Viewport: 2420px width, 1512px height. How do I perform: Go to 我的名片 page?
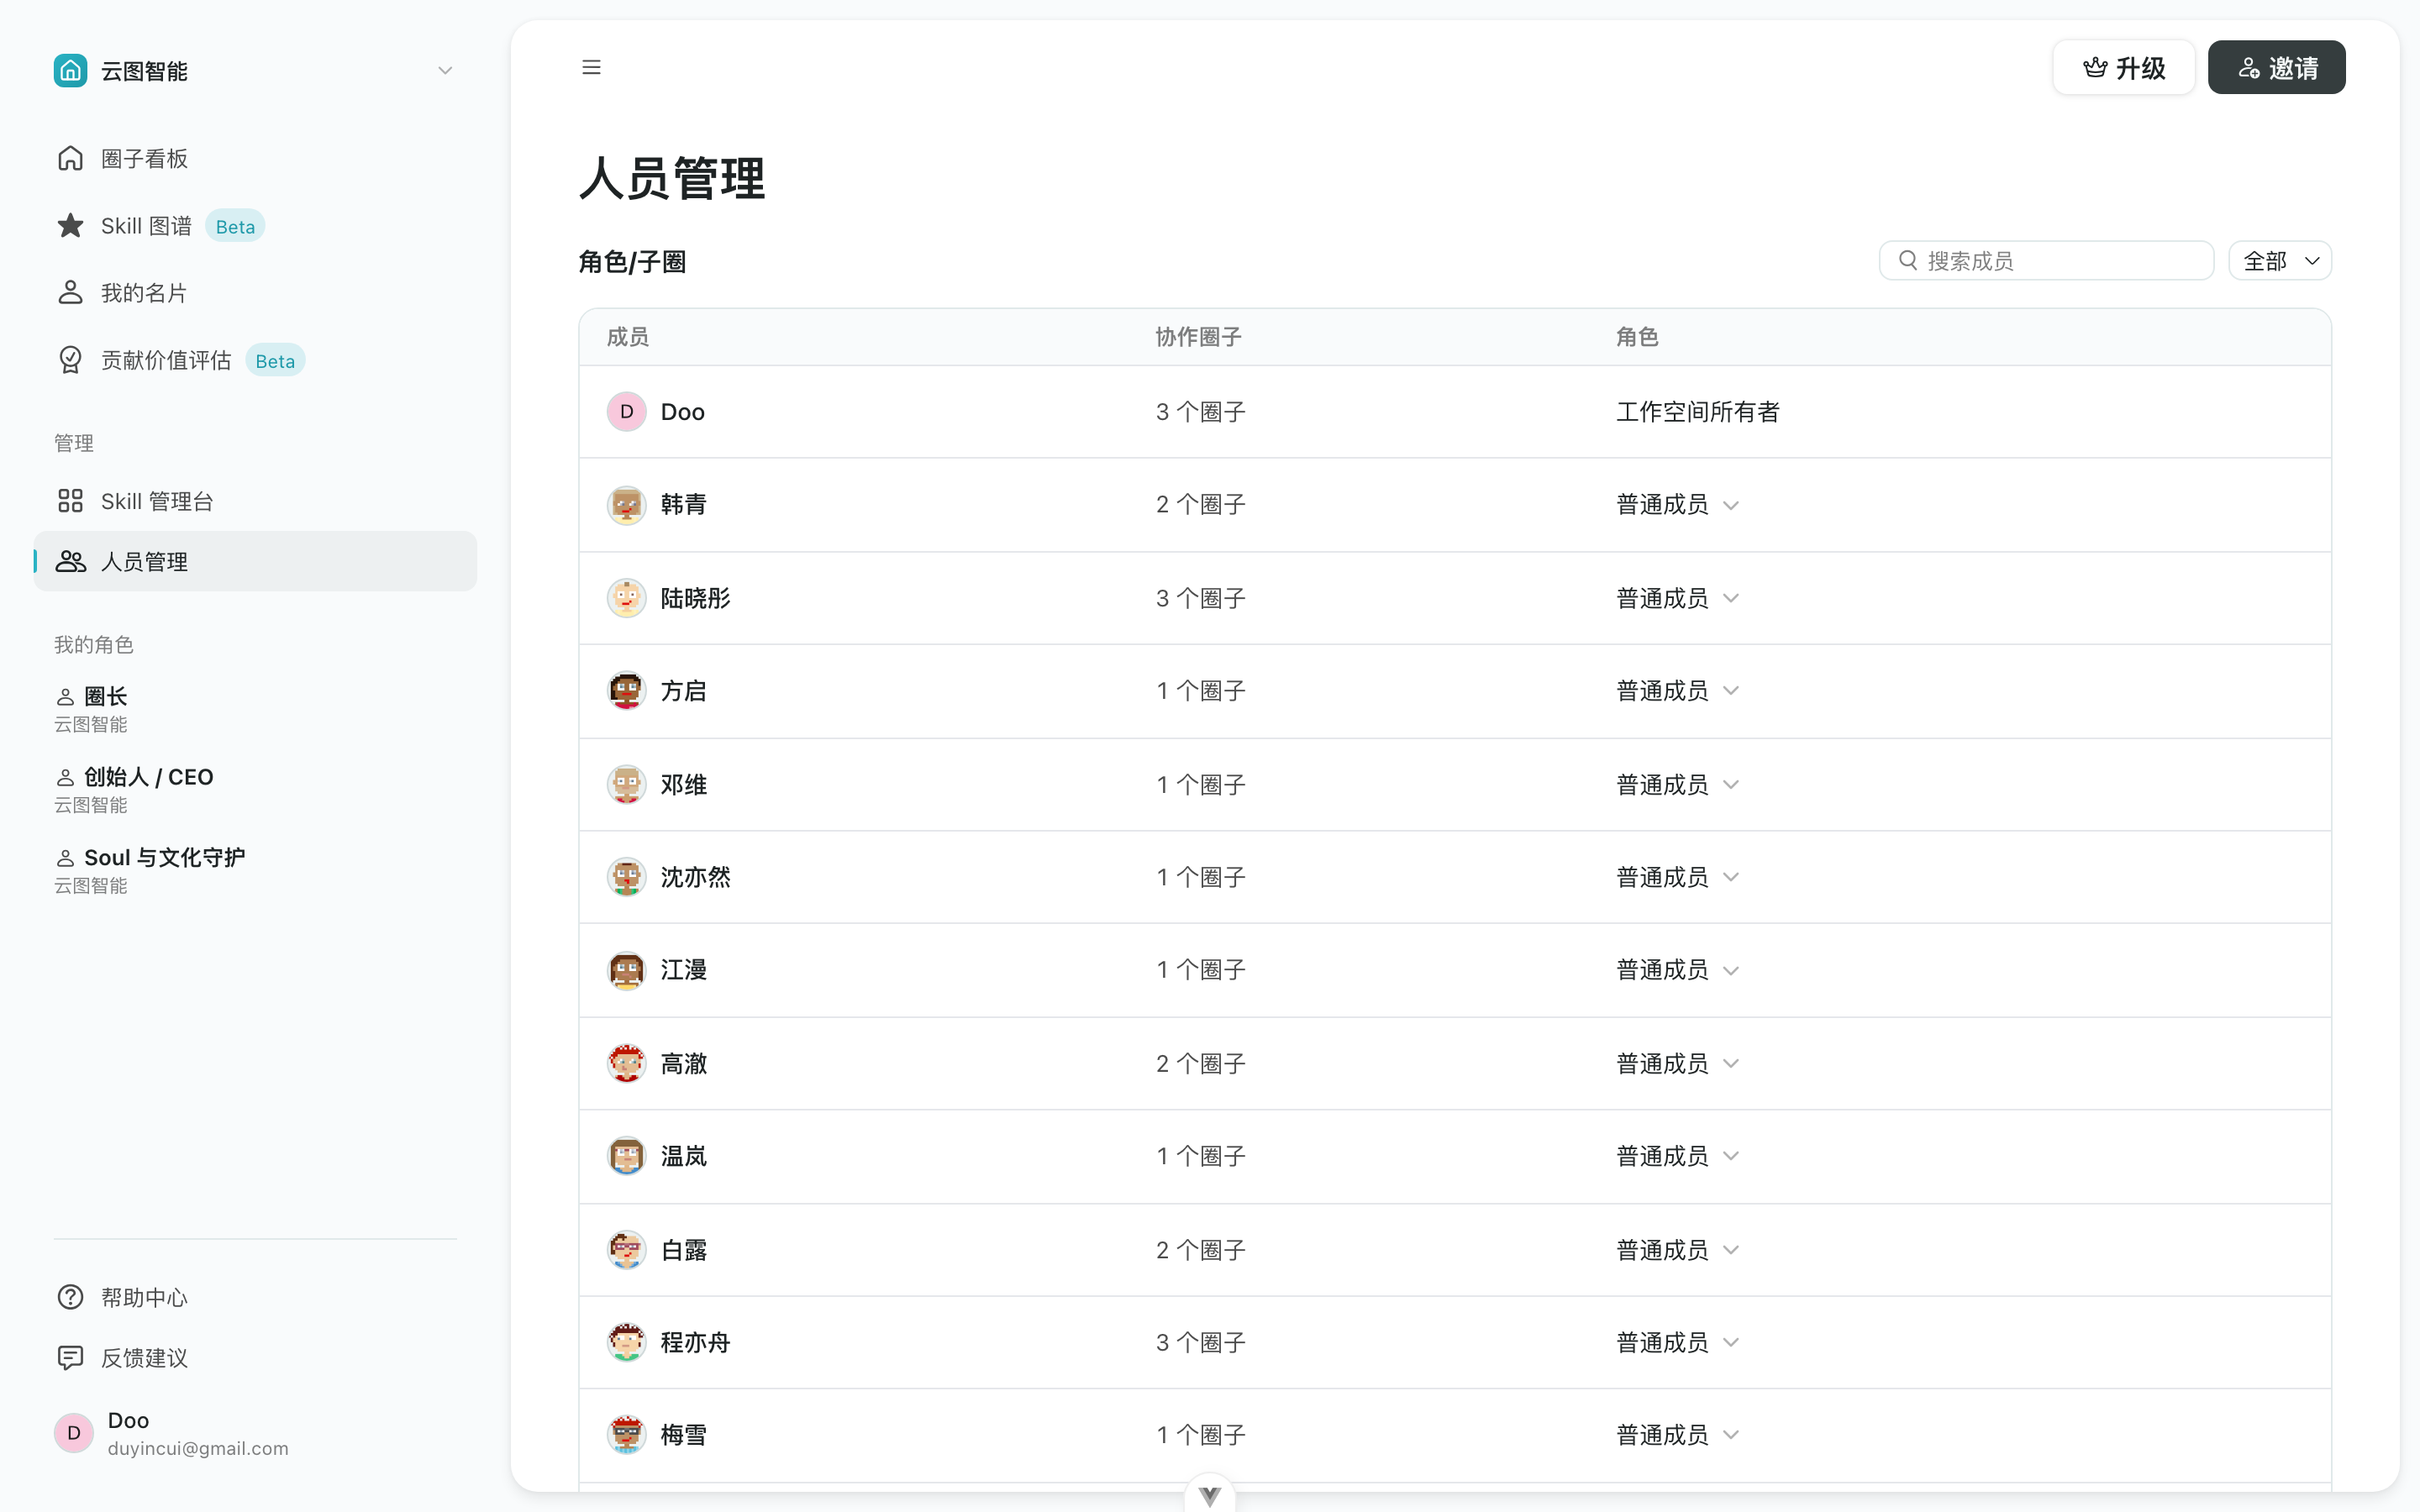pyautogui.click(x=255, y=293)
